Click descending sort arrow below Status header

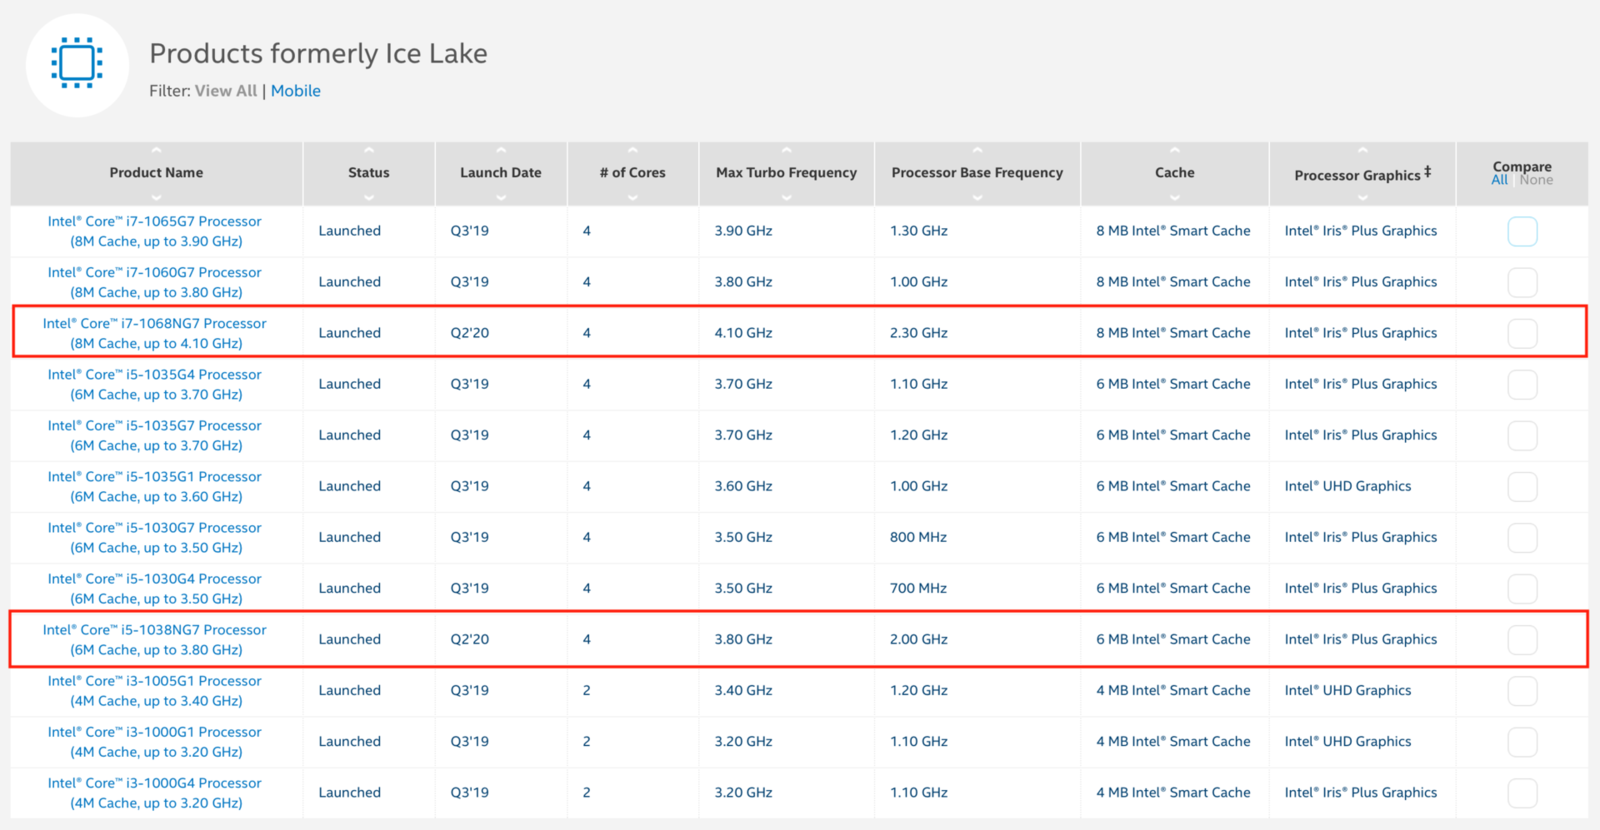pos(368,198)
